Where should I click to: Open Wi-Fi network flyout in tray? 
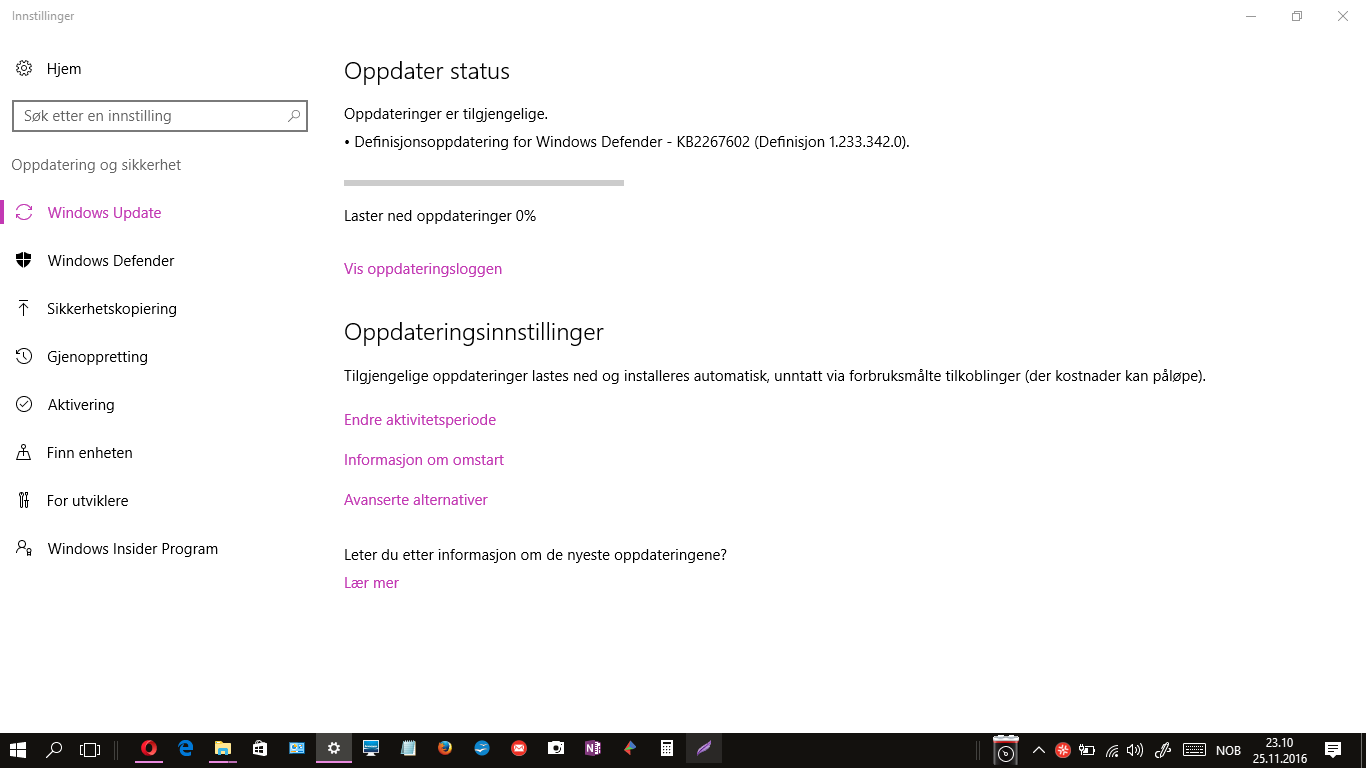pyautogui.click(x=1111, y=750)
